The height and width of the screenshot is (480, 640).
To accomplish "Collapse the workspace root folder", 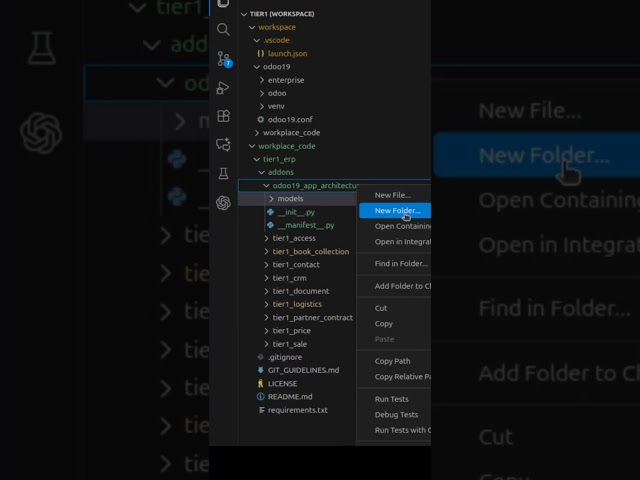I will click(x=252, y=27).
